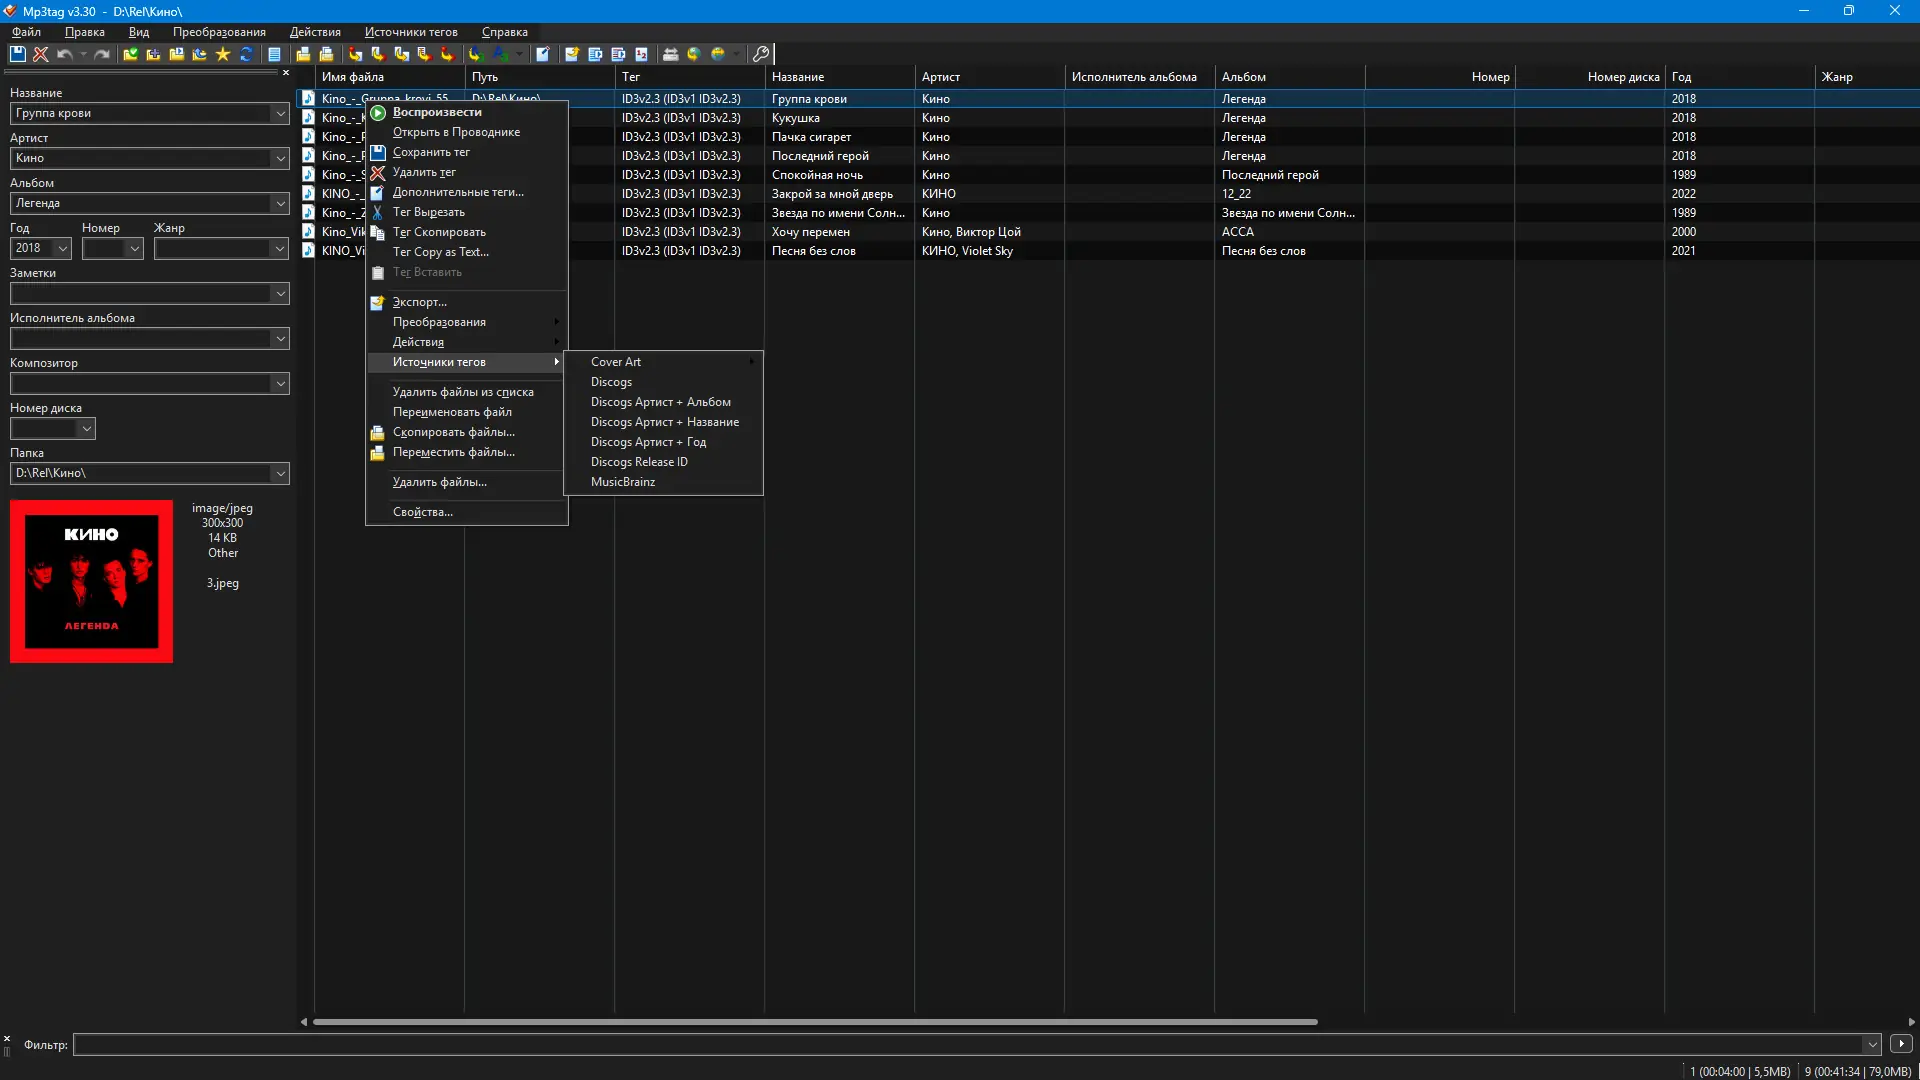Choose MusicBrainz from the tag sources submenu
This screenshot has width=1920, height=1080.
coord(623,482)
